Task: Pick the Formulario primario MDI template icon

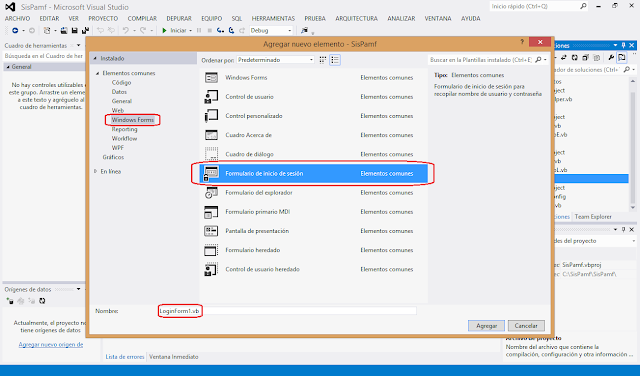Action: point(211,212)
